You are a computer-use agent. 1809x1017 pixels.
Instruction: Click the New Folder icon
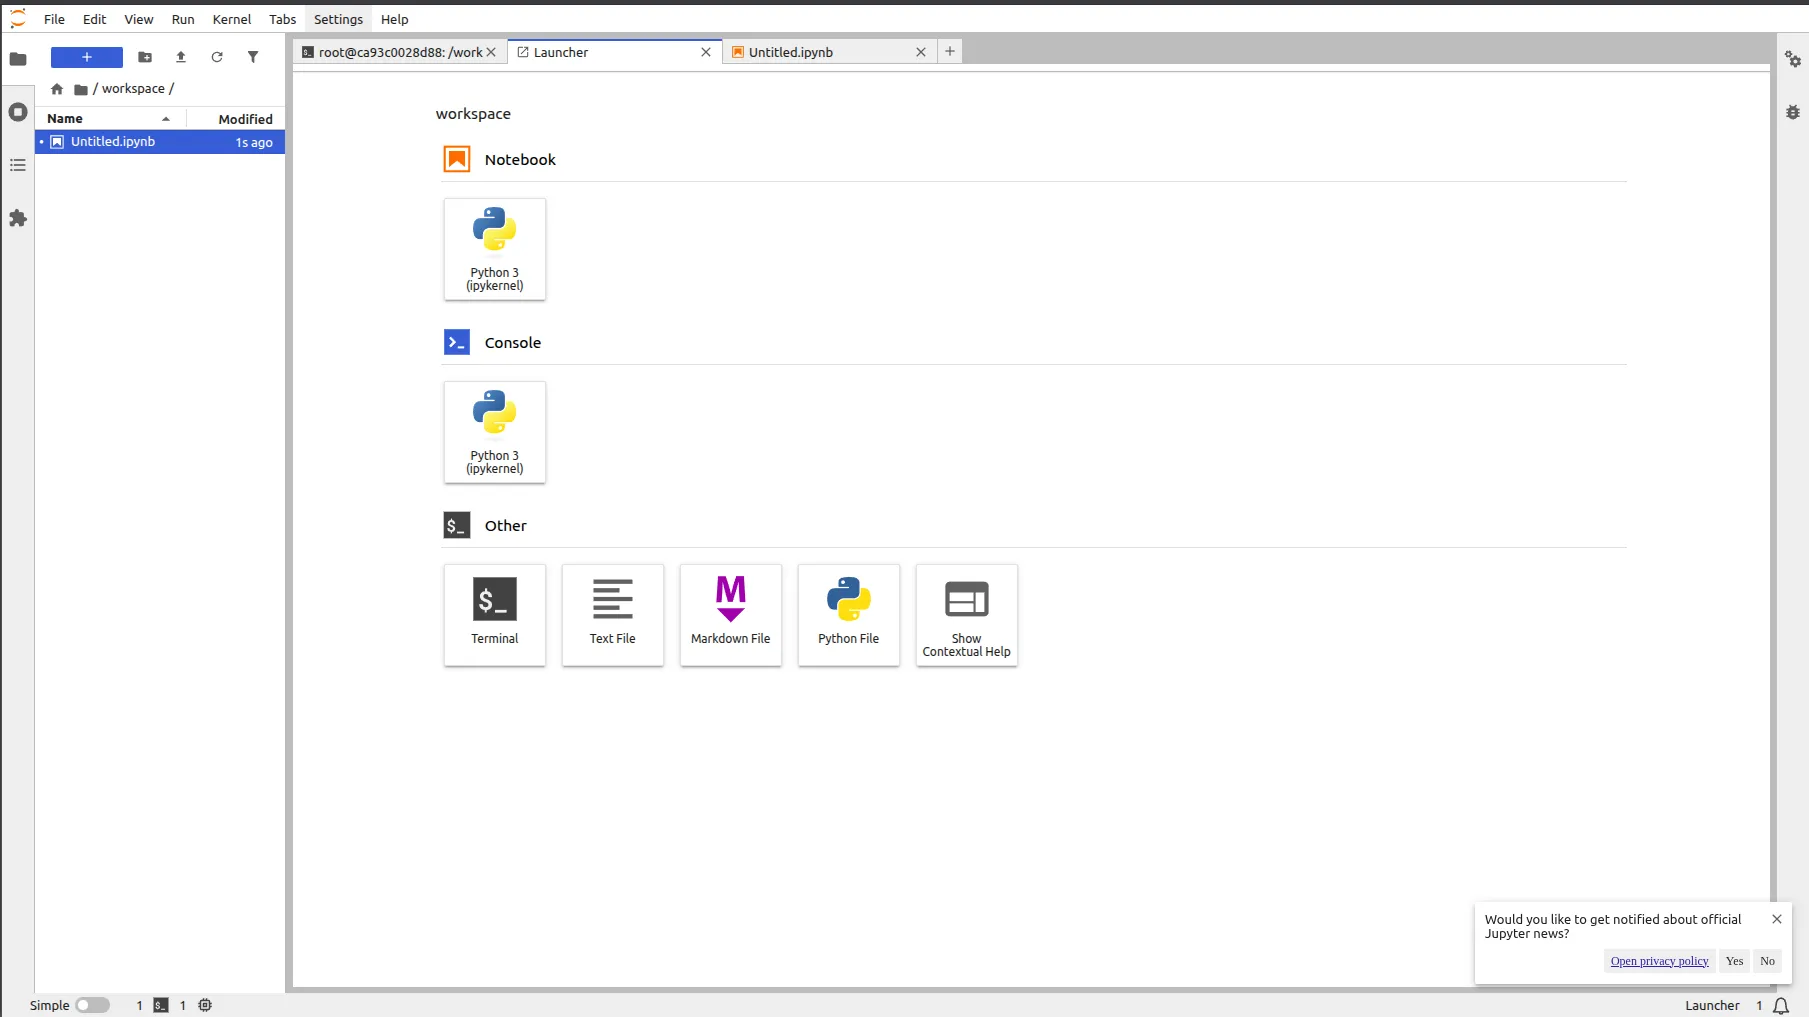click(x=145, y=57)
